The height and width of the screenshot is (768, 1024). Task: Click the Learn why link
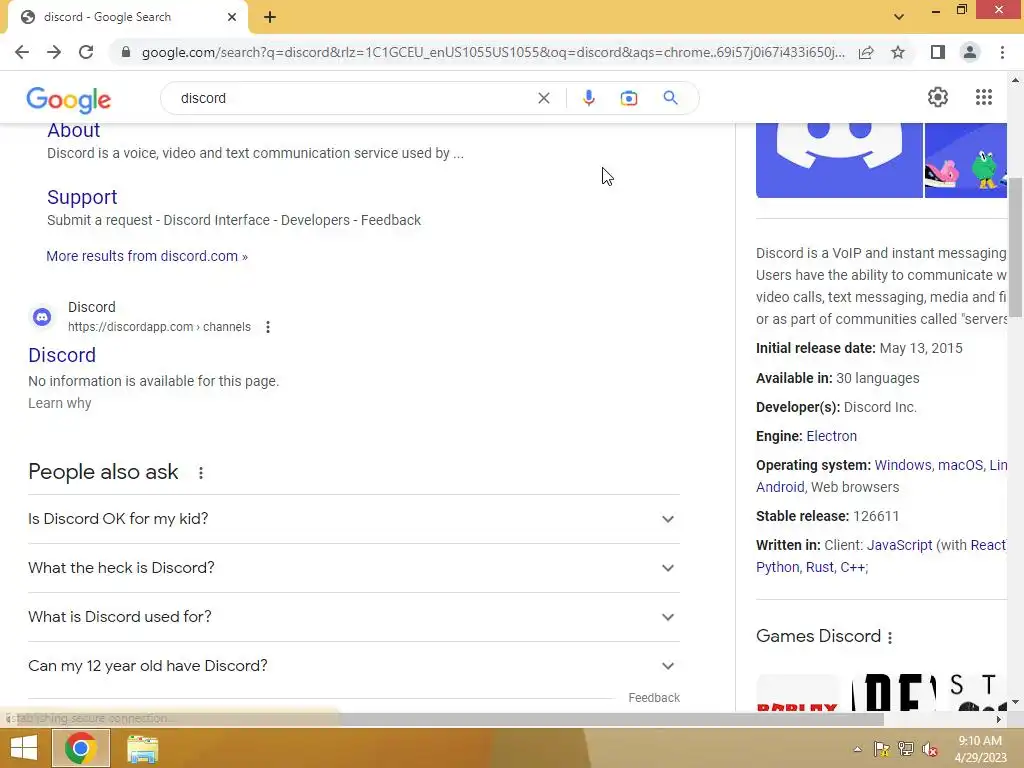[x=59, y=404]
